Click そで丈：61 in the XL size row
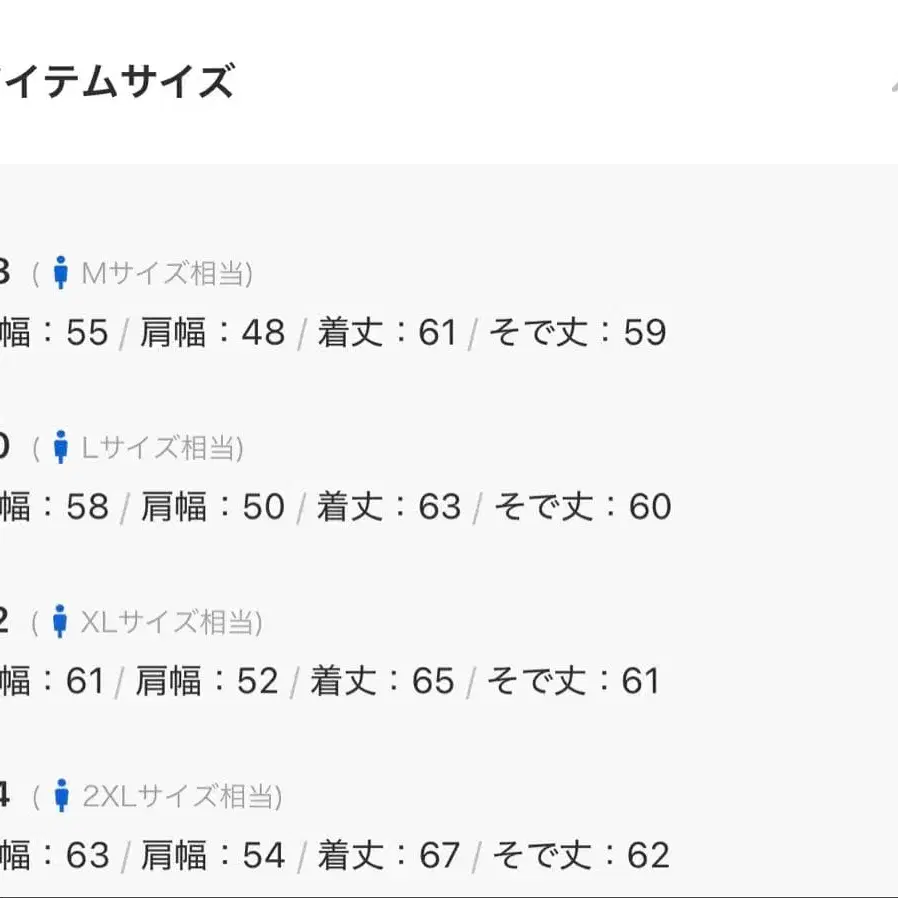The width and height of the screenshot is (898, 898). click(x=573, y=681)
